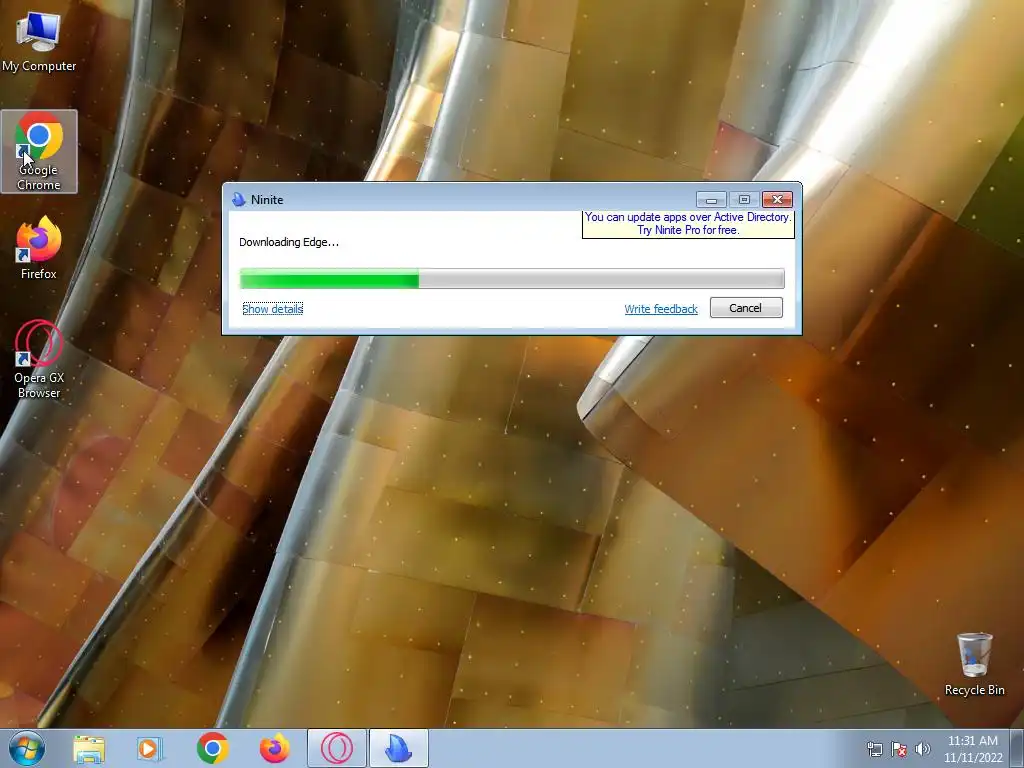1024x768 pixels.
Task: Click the Try Ninite Pro for free banner
Action: point(688,224)
